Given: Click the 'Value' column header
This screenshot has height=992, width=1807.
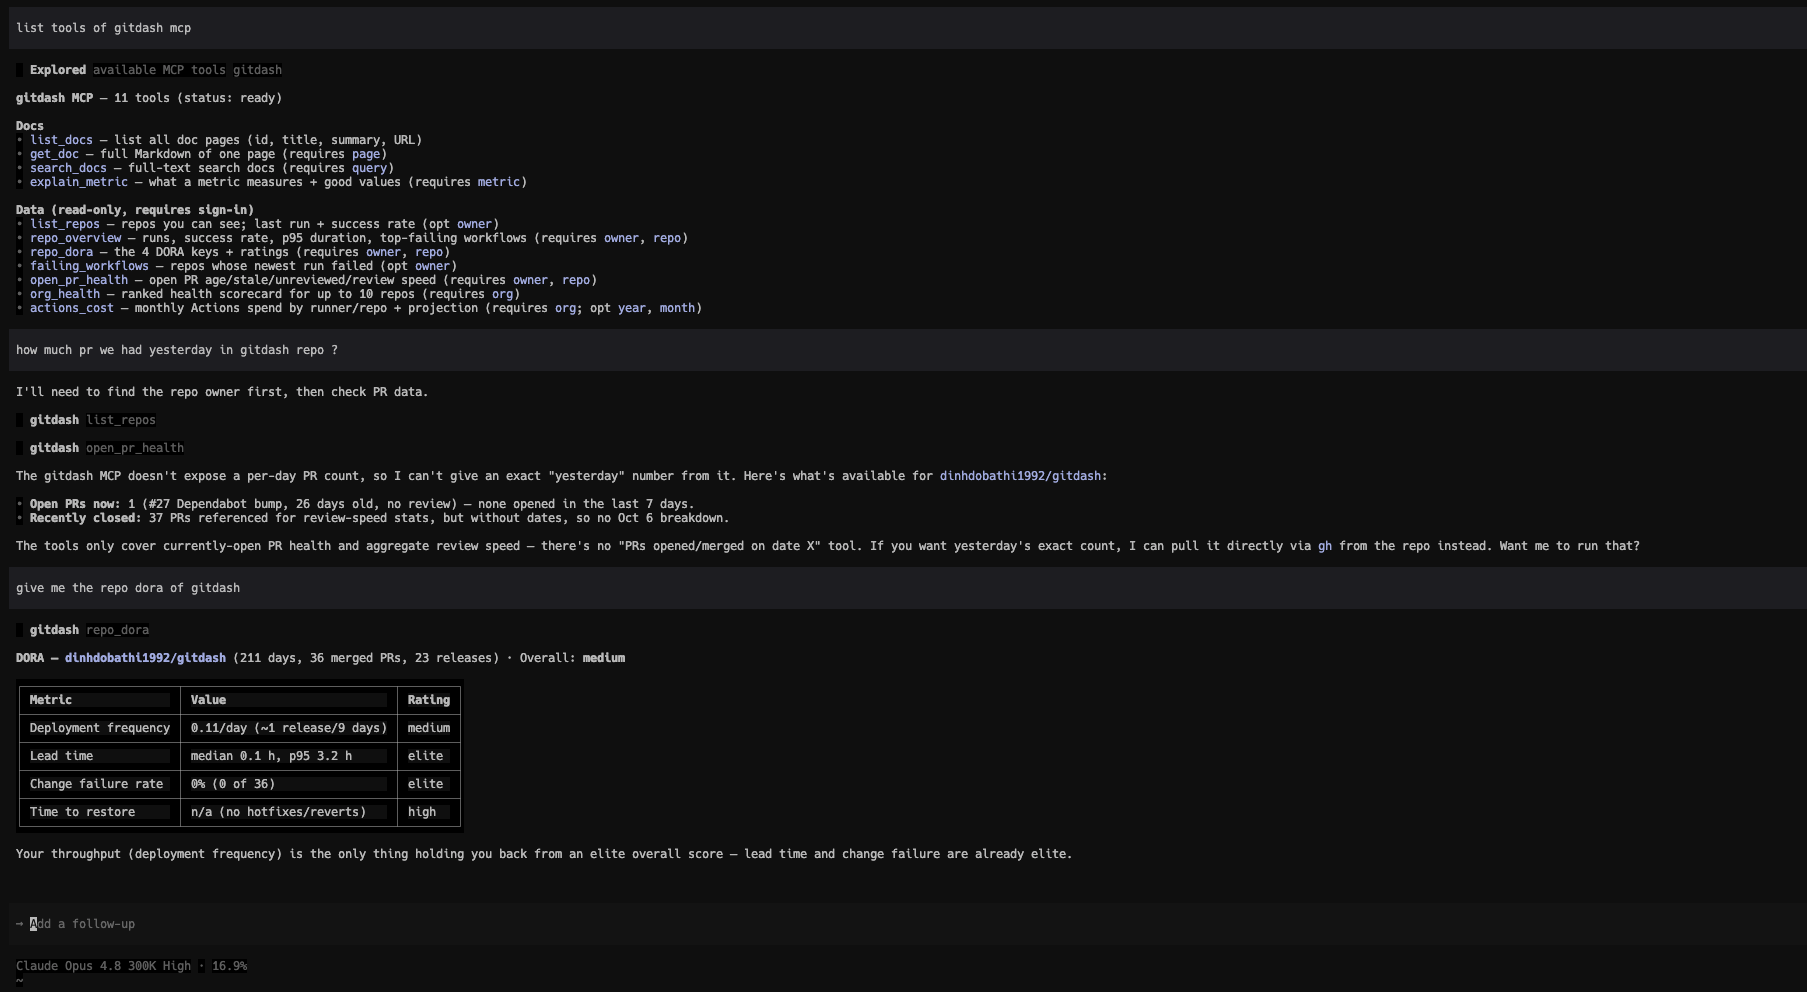Looking at the screenshot, I should tap(289, 700).
